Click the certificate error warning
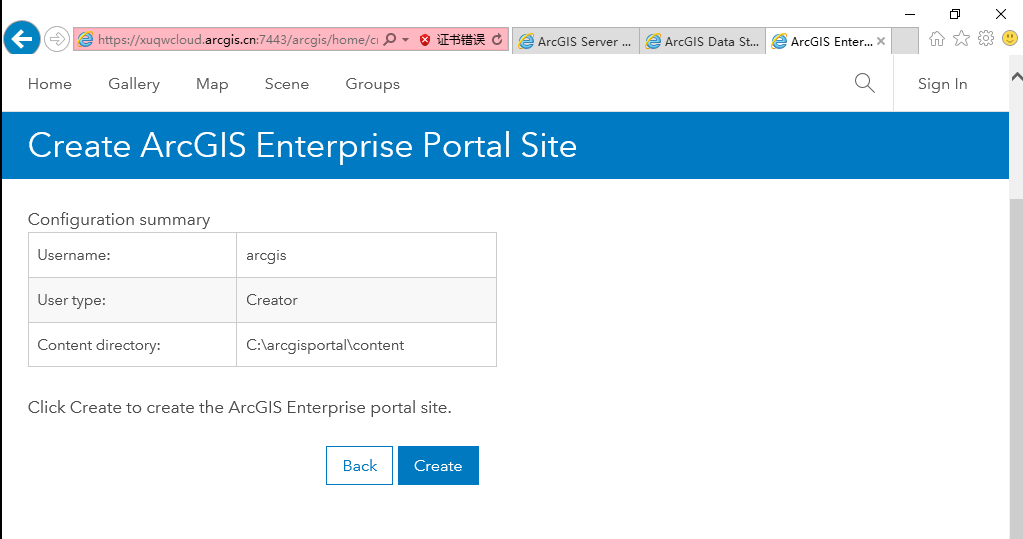Image resolution: width=1023 pixels, height=539 pixels. click(x=453, y=40)
